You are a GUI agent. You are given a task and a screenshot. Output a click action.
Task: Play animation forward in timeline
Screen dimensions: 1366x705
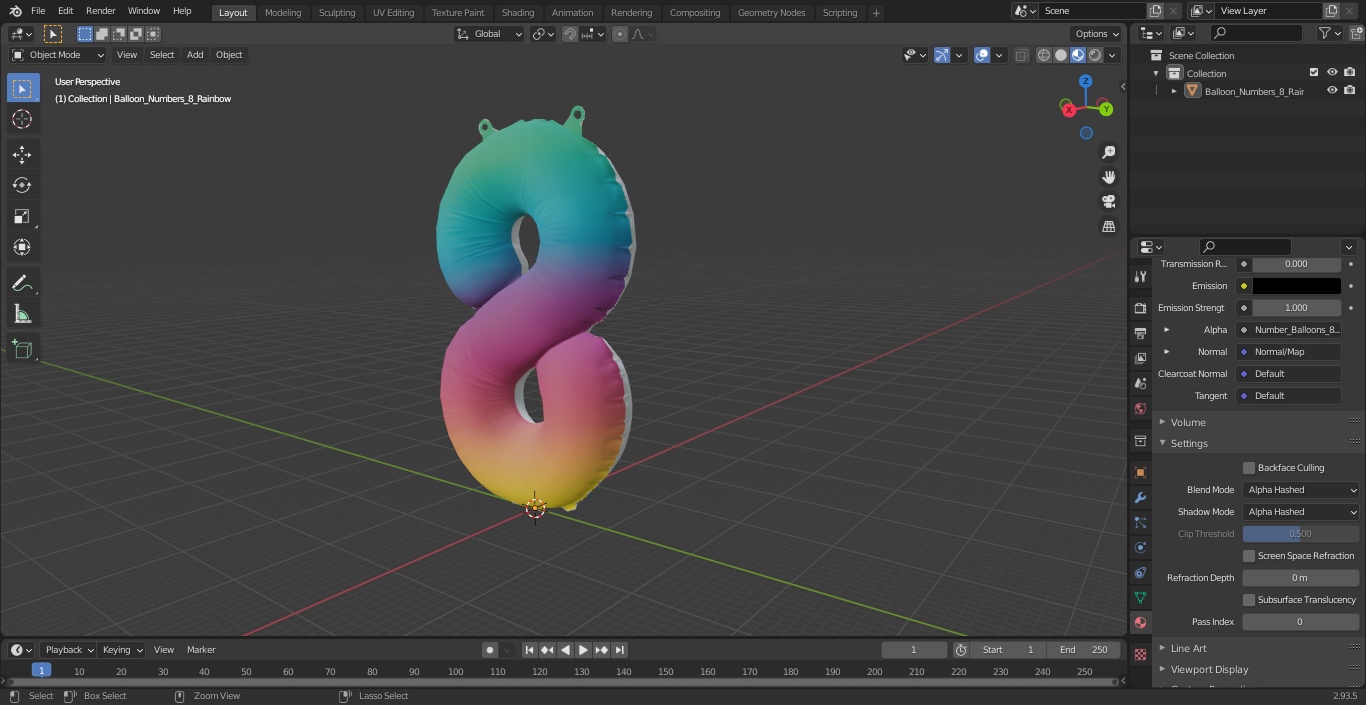click(584, 650)
